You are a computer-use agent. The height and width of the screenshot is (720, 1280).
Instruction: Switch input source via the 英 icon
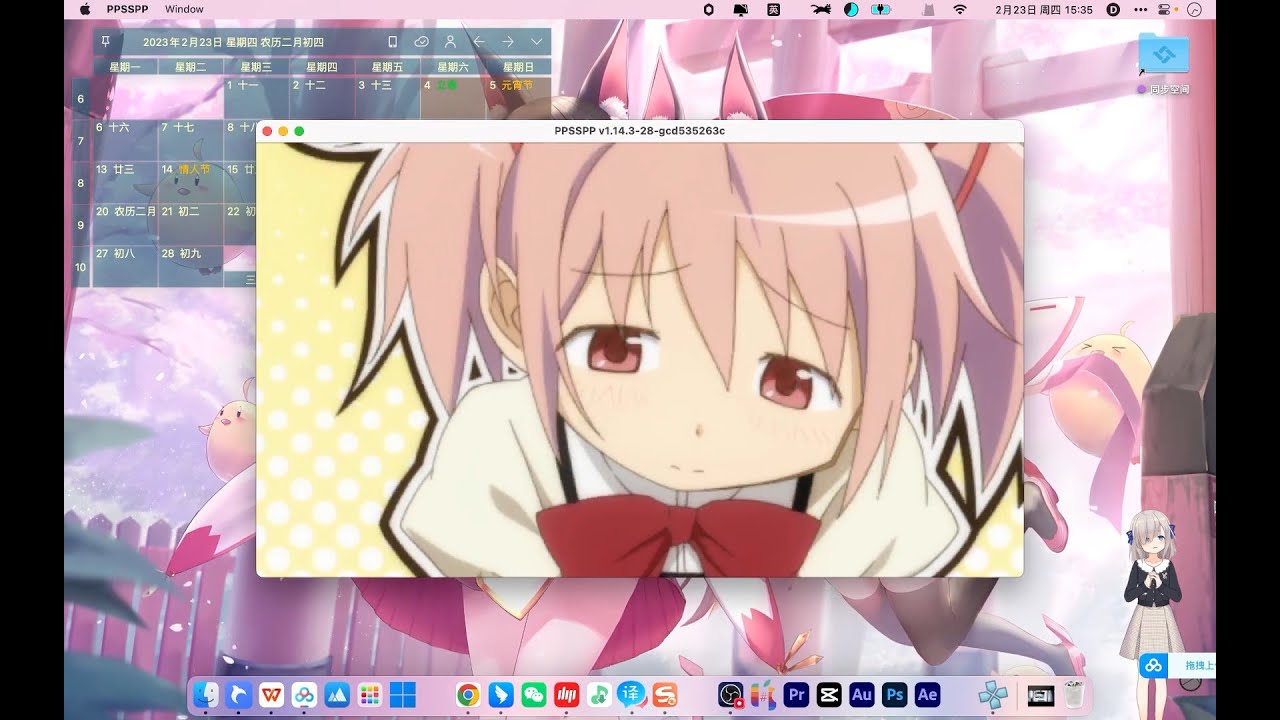click(774, 9)
